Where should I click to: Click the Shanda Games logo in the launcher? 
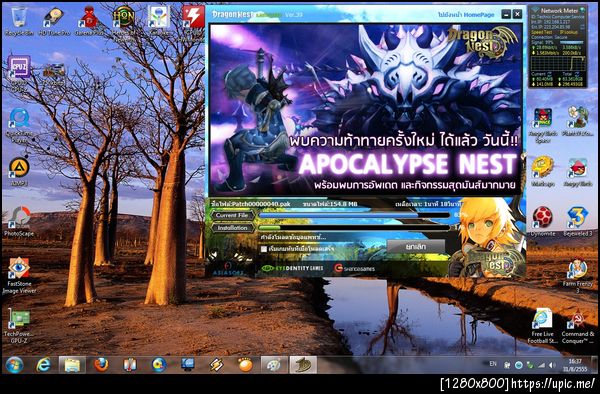354,269
